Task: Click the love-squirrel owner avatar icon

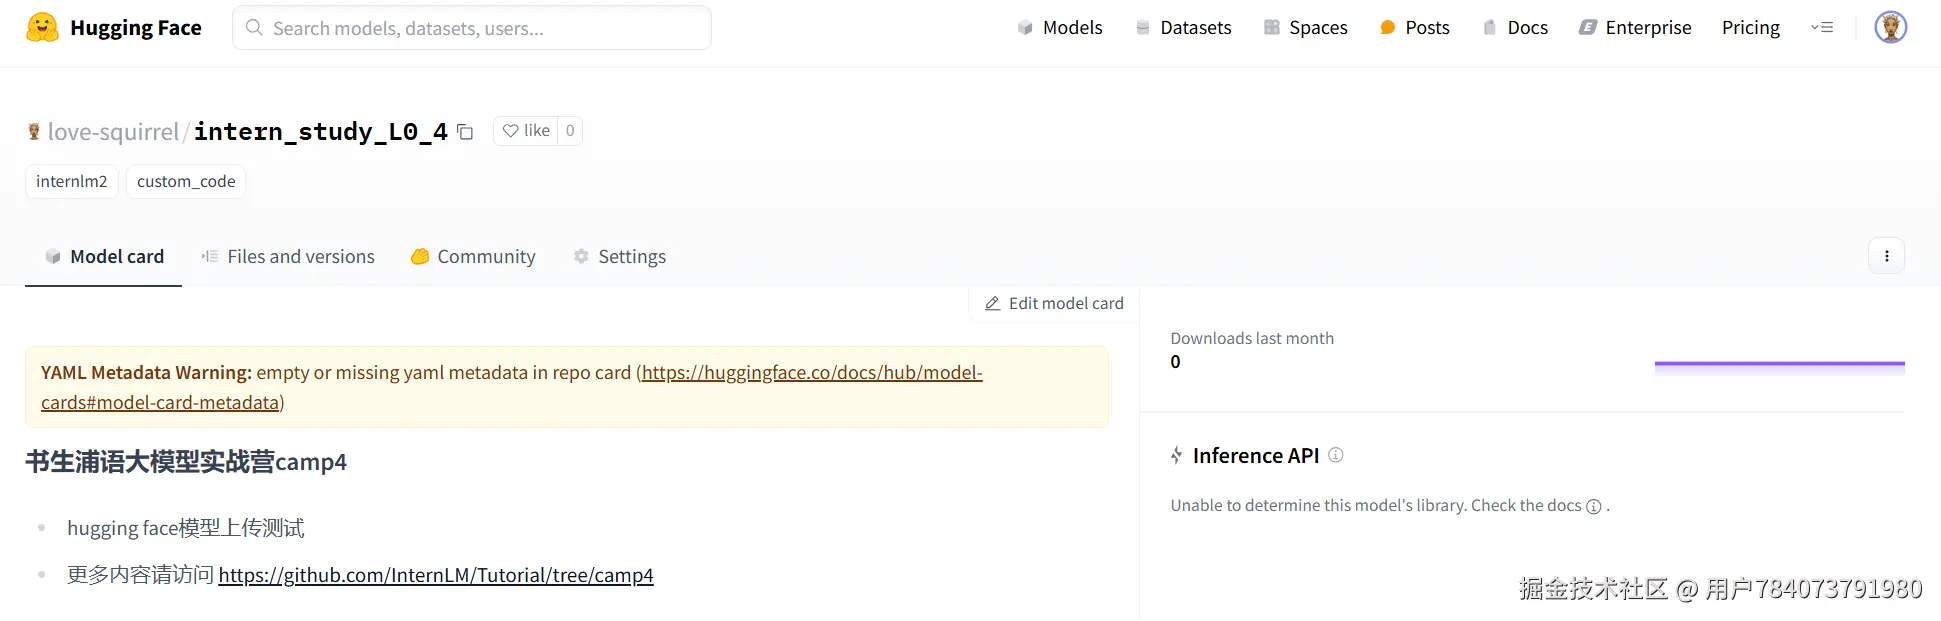Action: pyautogui.click(x=34, y=132)
